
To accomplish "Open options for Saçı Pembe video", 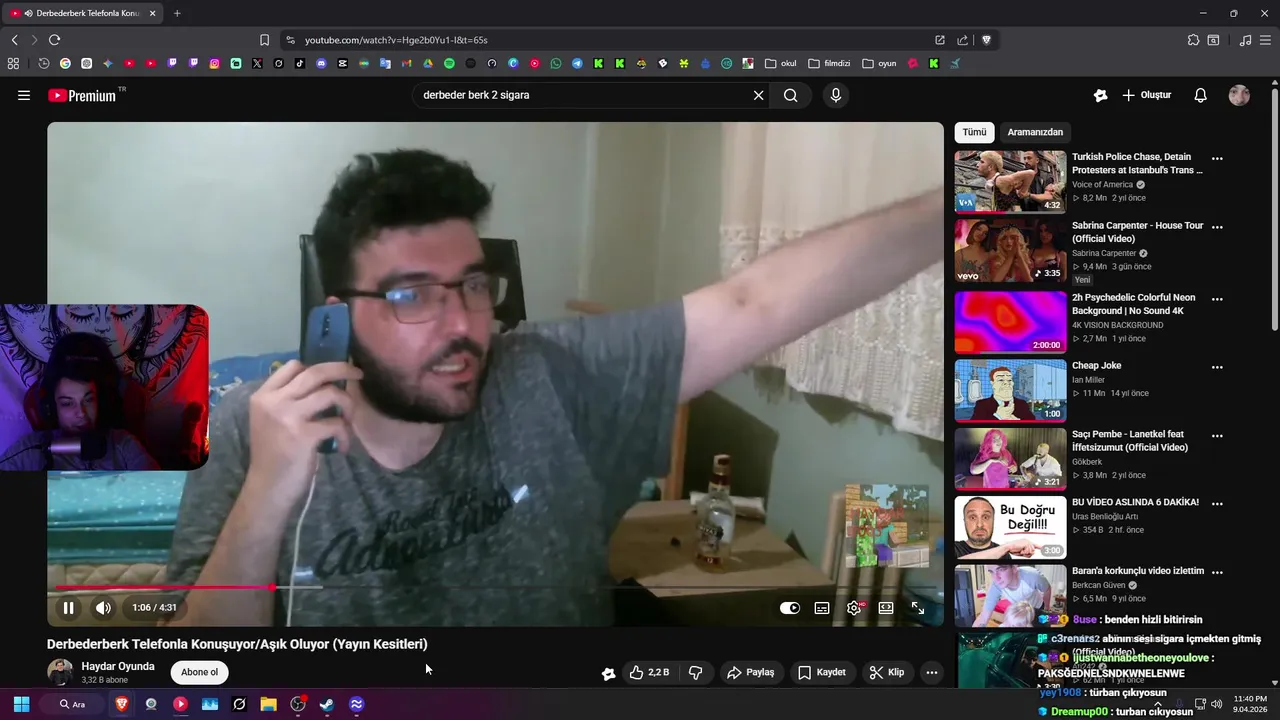I will click(x=1217, y=436).
